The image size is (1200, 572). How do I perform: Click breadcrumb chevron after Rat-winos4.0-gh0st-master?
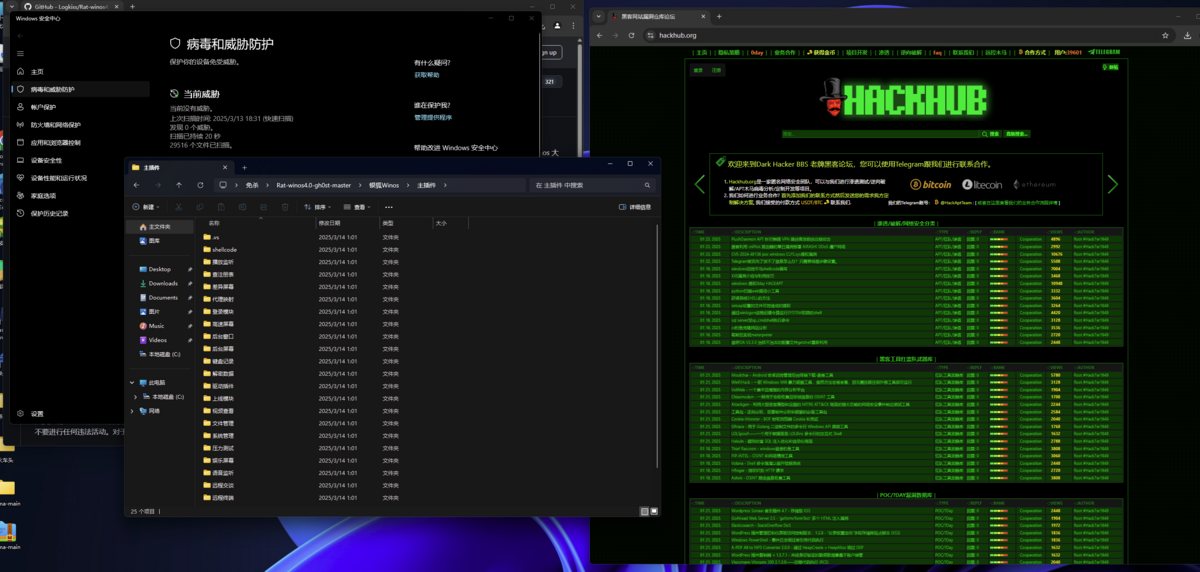(359, 185)
